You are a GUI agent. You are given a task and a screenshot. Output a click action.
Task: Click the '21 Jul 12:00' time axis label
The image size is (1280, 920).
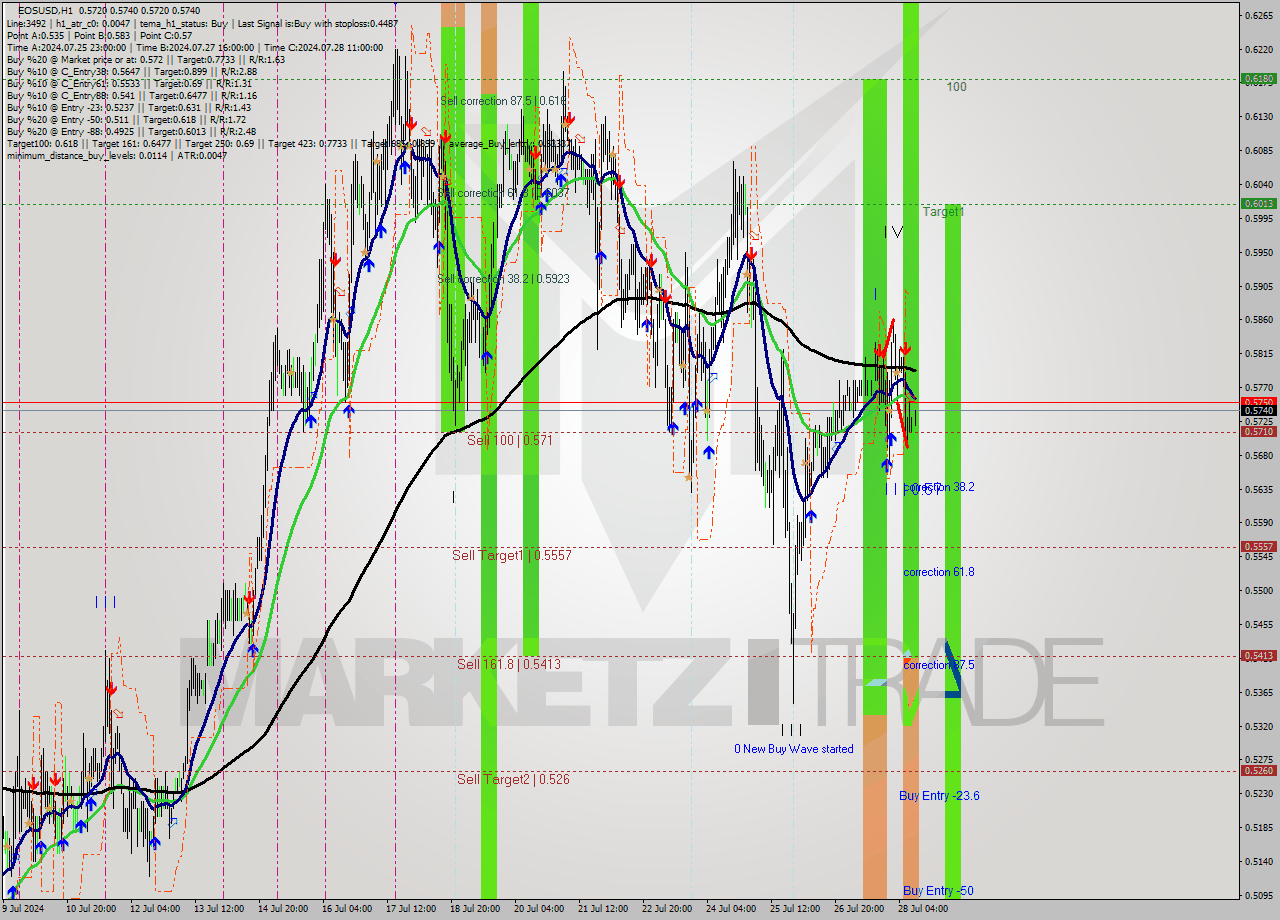tap(603, 909)
